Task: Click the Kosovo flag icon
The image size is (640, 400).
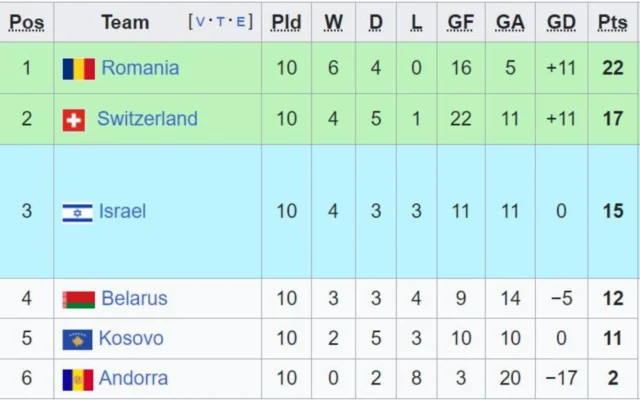Action: (x=77, y=340)
